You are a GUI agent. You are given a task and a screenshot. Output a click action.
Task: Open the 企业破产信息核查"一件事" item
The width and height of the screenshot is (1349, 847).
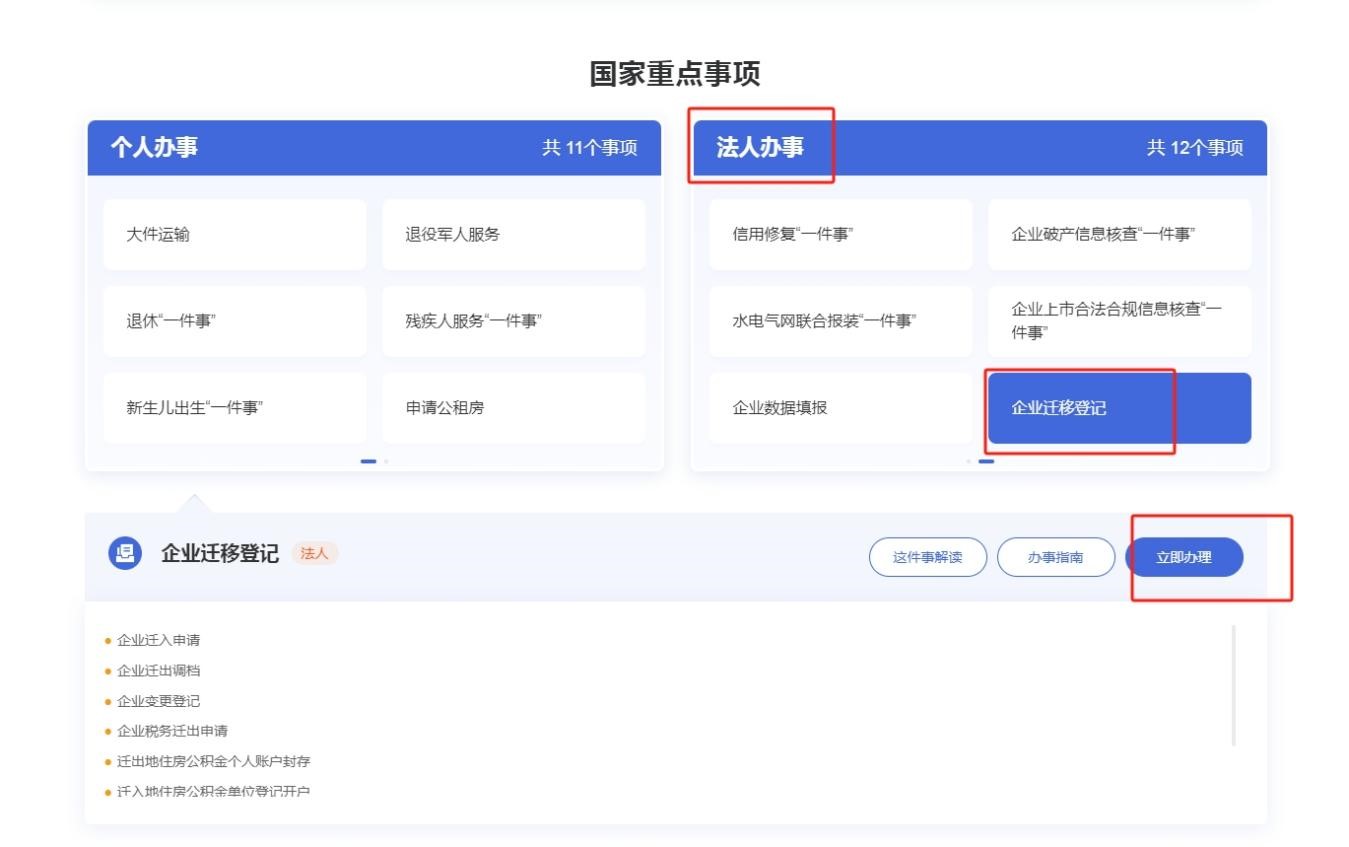point(1118,235)
